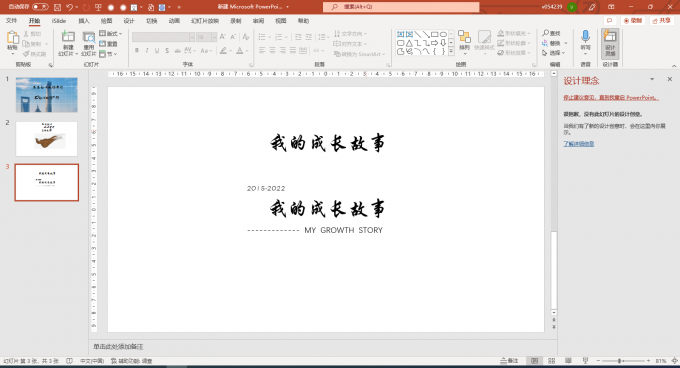Viewport: 680px width, 368px height.
Task: Open the font name dropdown
Action: pos(192,37)
